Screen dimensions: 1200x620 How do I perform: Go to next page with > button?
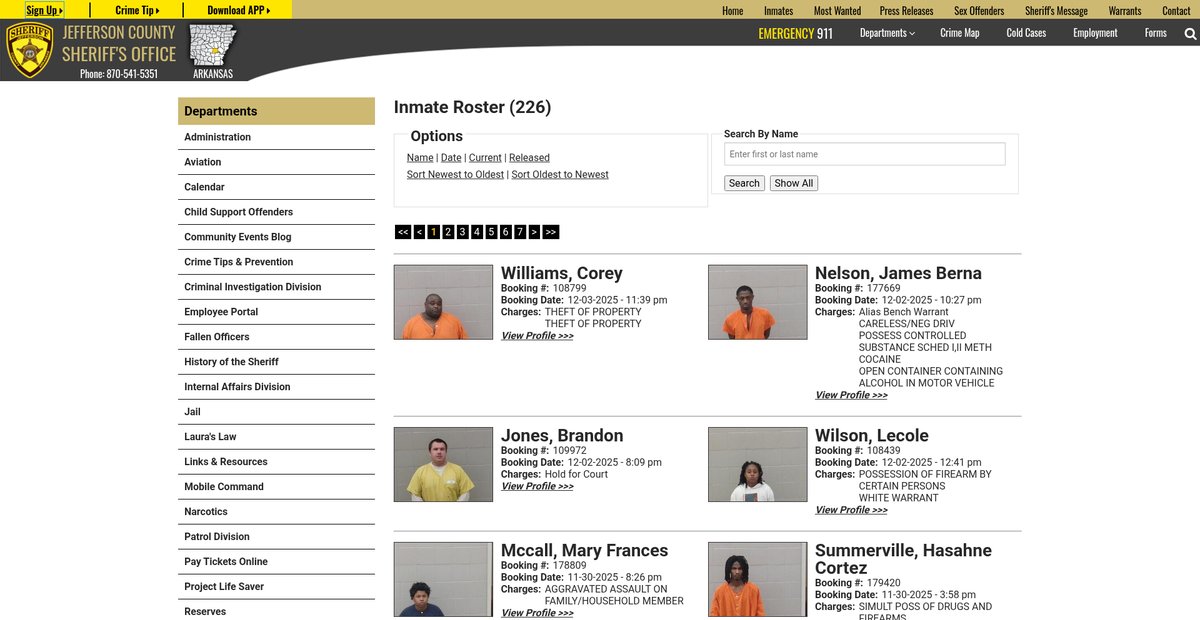[x=534, y=232]
